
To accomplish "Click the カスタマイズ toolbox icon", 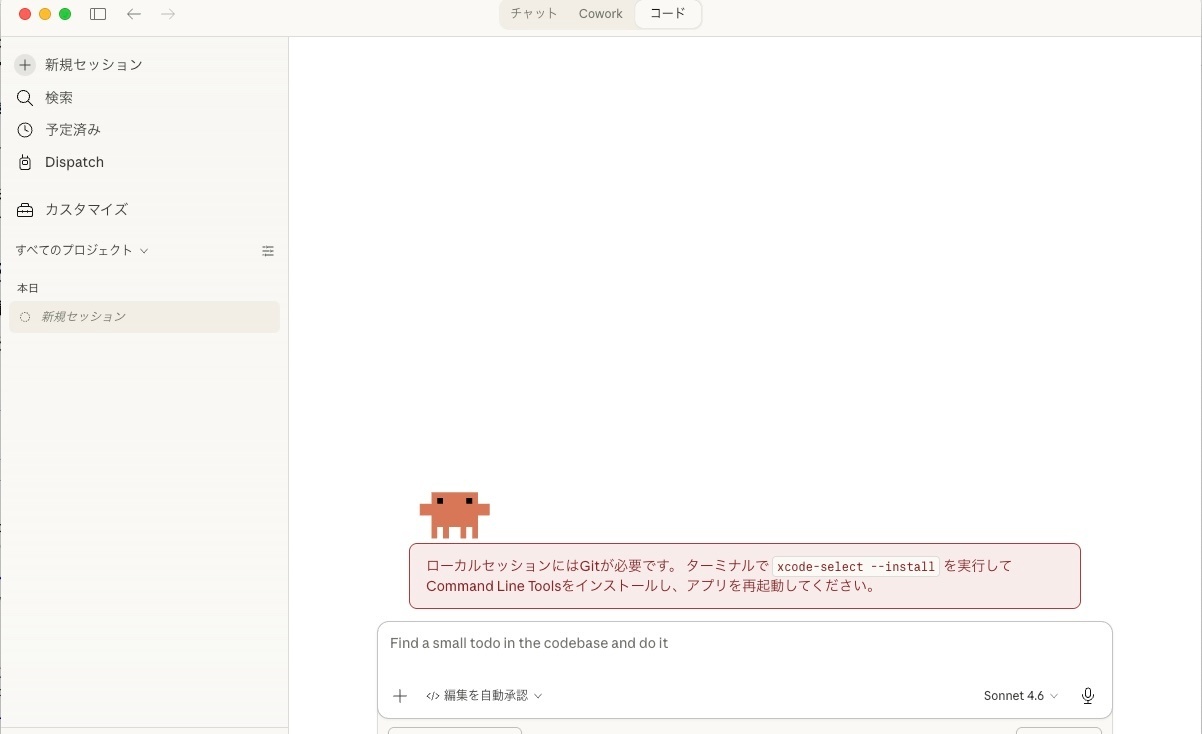I will tap(25, 210).
